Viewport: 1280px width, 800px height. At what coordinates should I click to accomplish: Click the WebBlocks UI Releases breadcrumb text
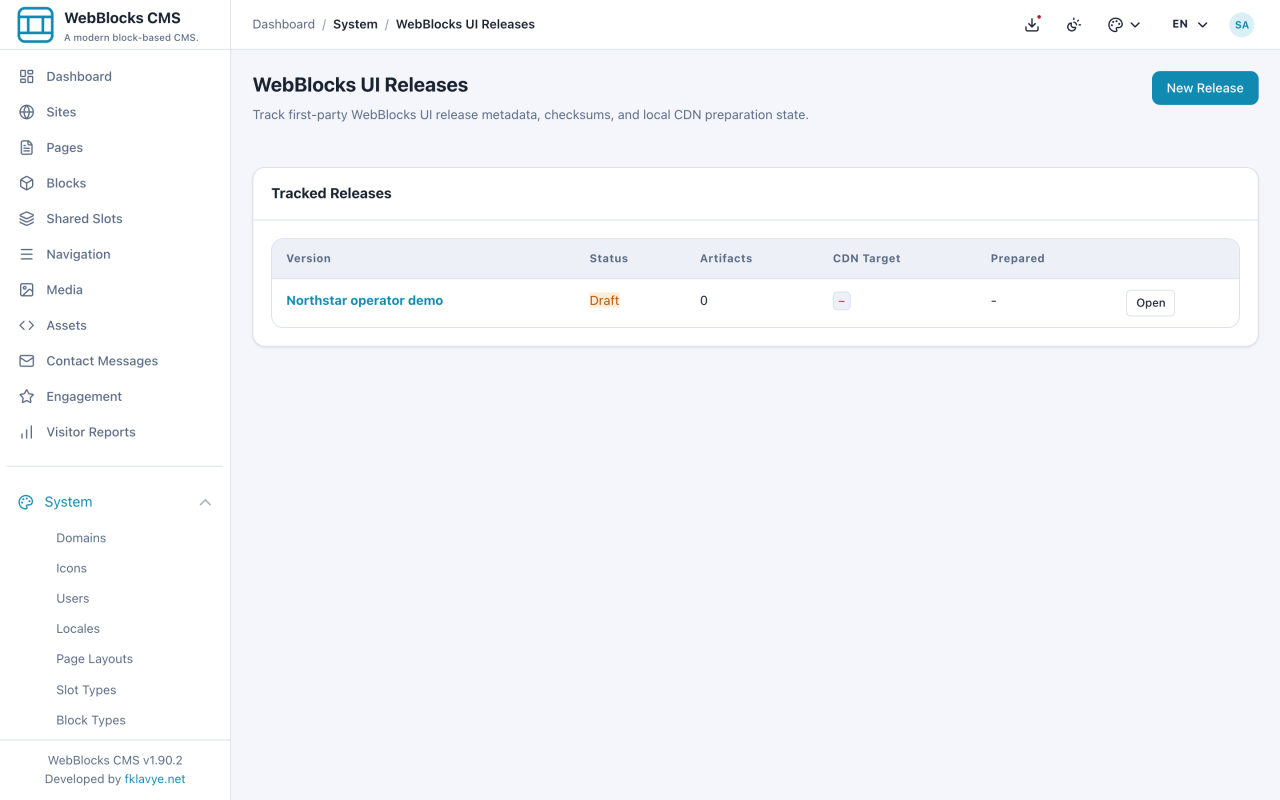465,24
